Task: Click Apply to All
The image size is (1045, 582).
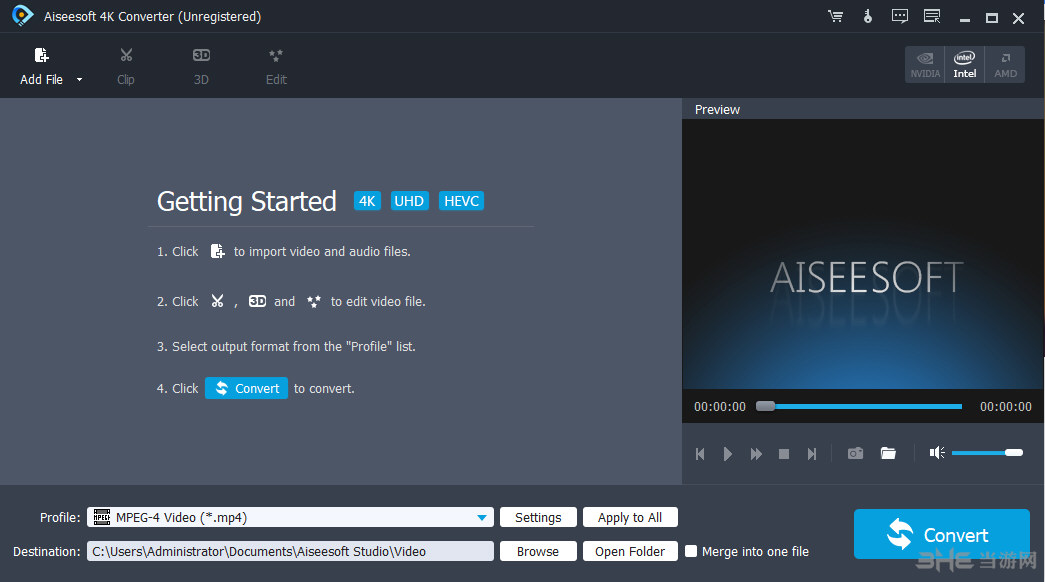Action: coord(630,517)
